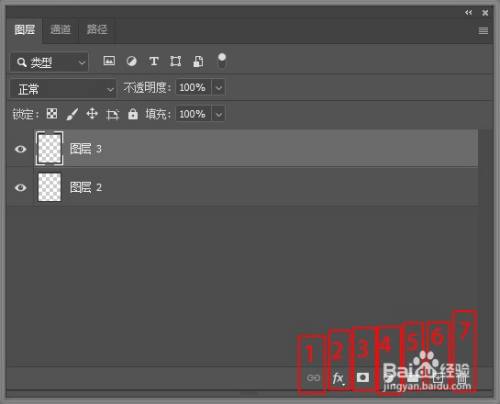Expand the 不透明度 opacity slider arrow
This screenshot has height=404, width=500.
pyautogui.click(x=219, y=88)
